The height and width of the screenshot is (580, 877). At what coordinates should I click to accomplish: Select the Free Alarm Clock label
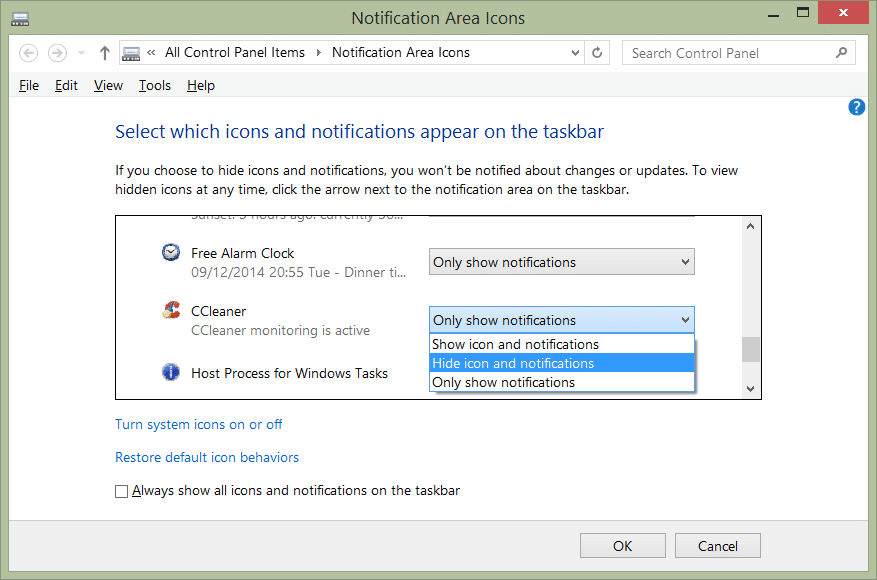(x=242, y=253)
